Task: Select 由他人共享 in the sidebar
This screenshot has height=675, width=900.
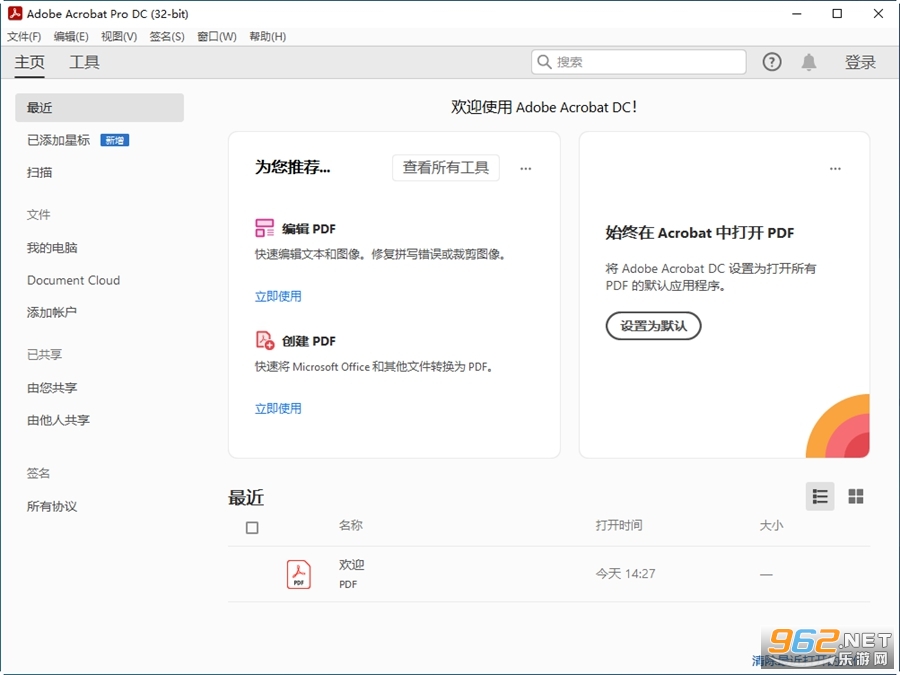Action: tap(58, 420)
